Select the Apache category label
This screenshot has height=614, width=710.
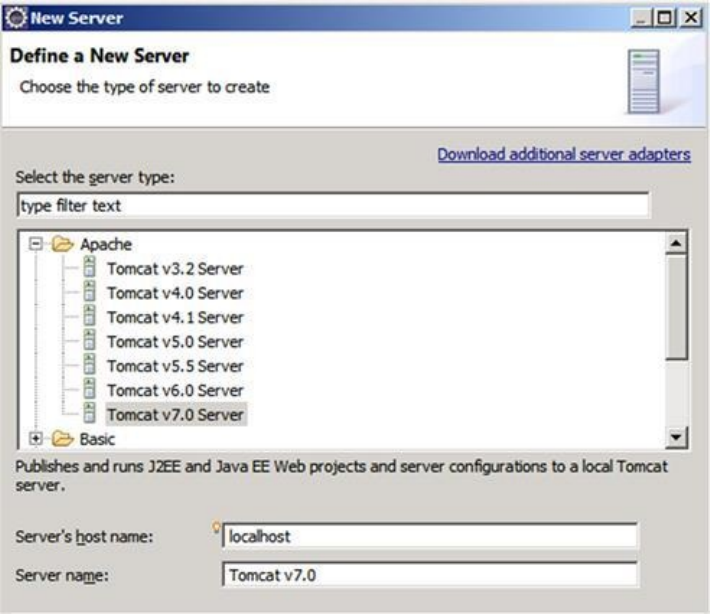pos(106,245)
